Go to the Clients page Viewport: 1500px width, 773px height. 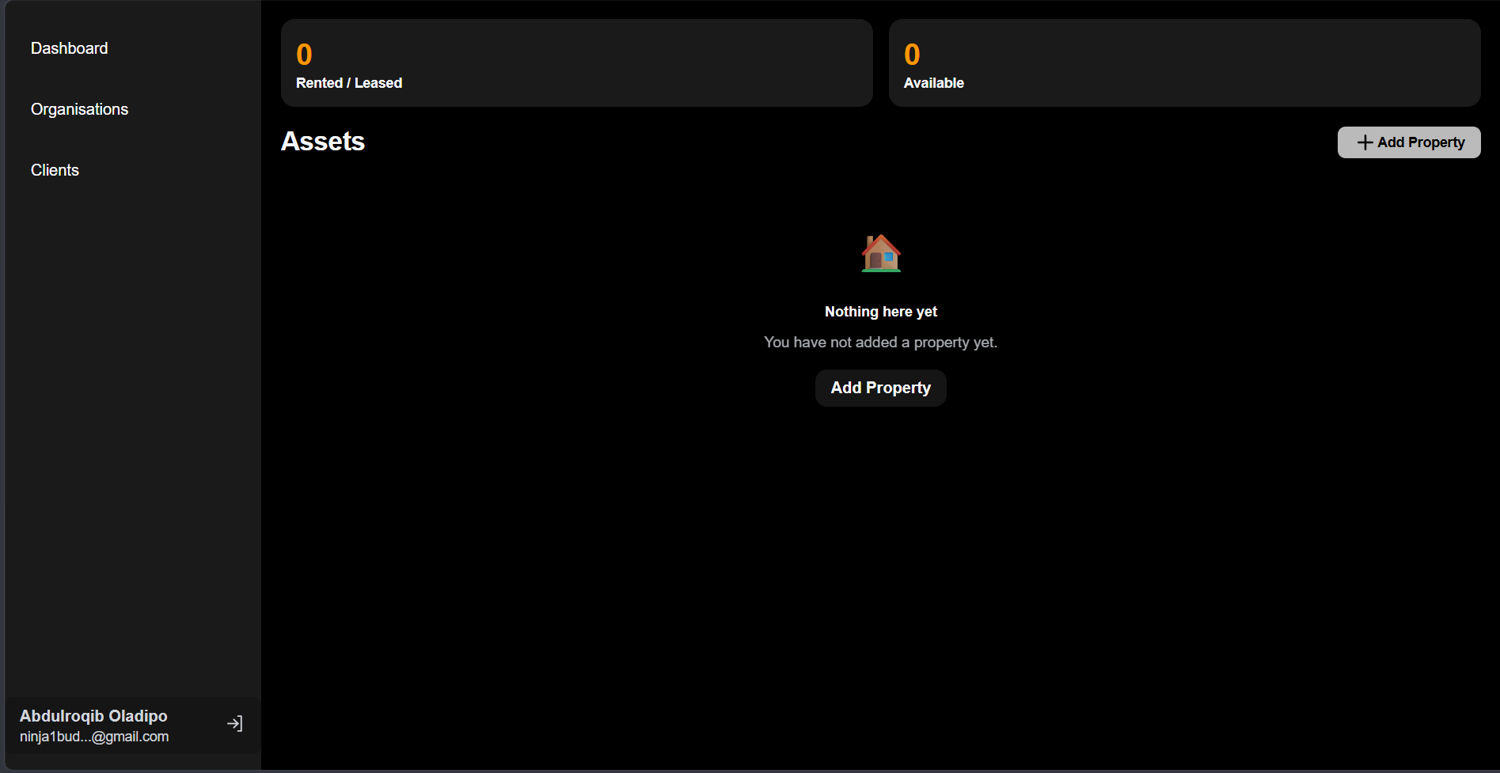pyautogui.click(x=55, y=170)
